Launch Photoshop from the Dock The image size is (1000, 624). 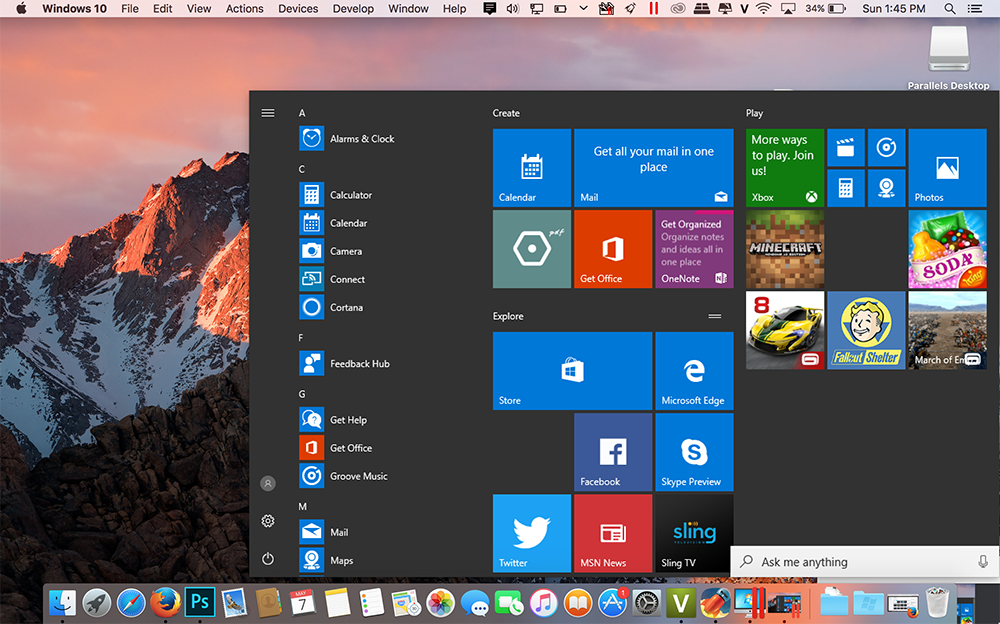pos(199,603)
